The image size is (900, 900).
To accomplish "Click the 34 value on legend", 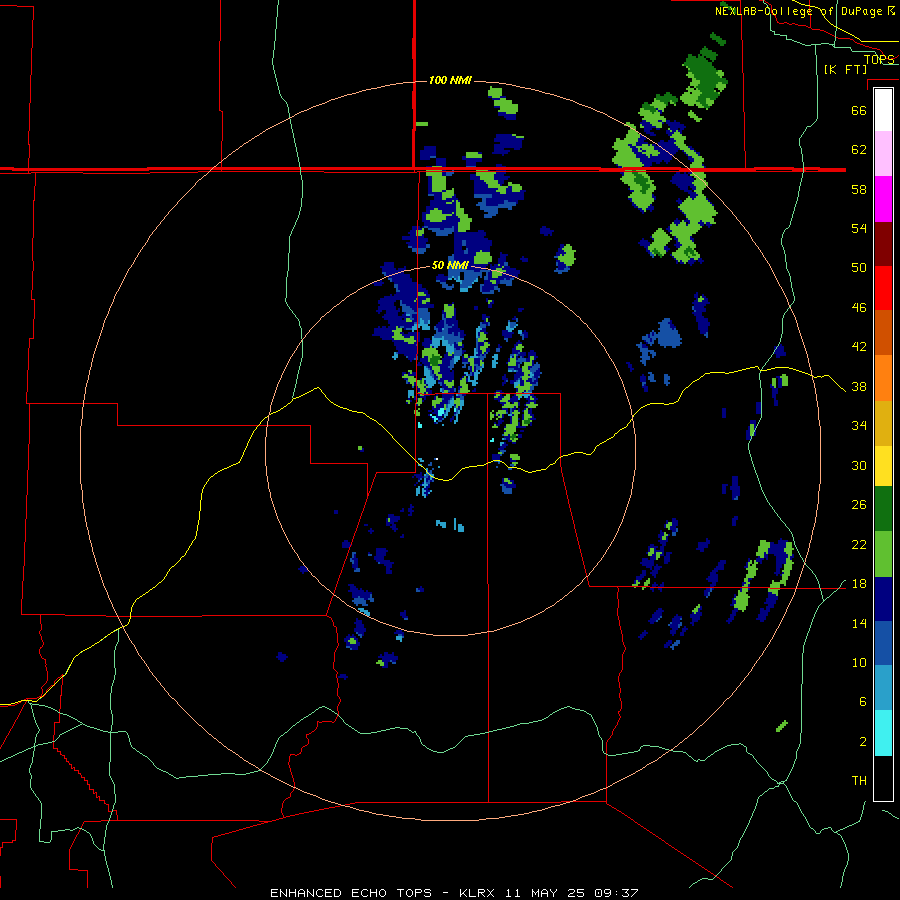I will point(859,426).
